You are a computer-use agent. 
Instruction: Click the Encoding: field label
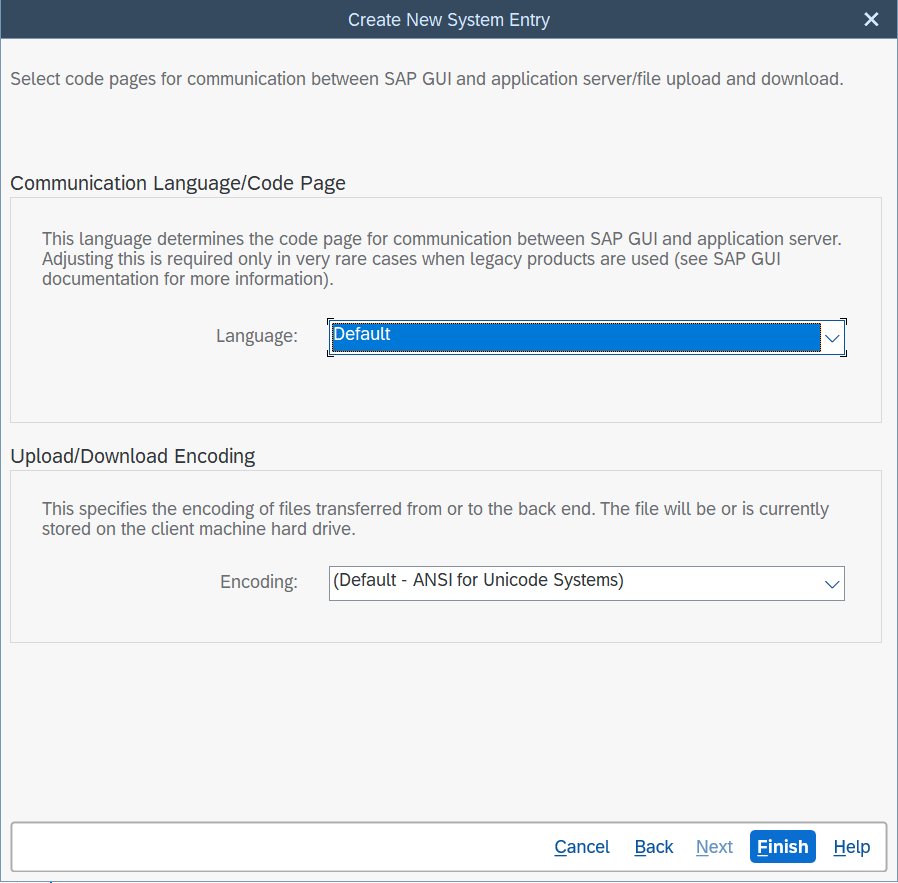(259, 582)
